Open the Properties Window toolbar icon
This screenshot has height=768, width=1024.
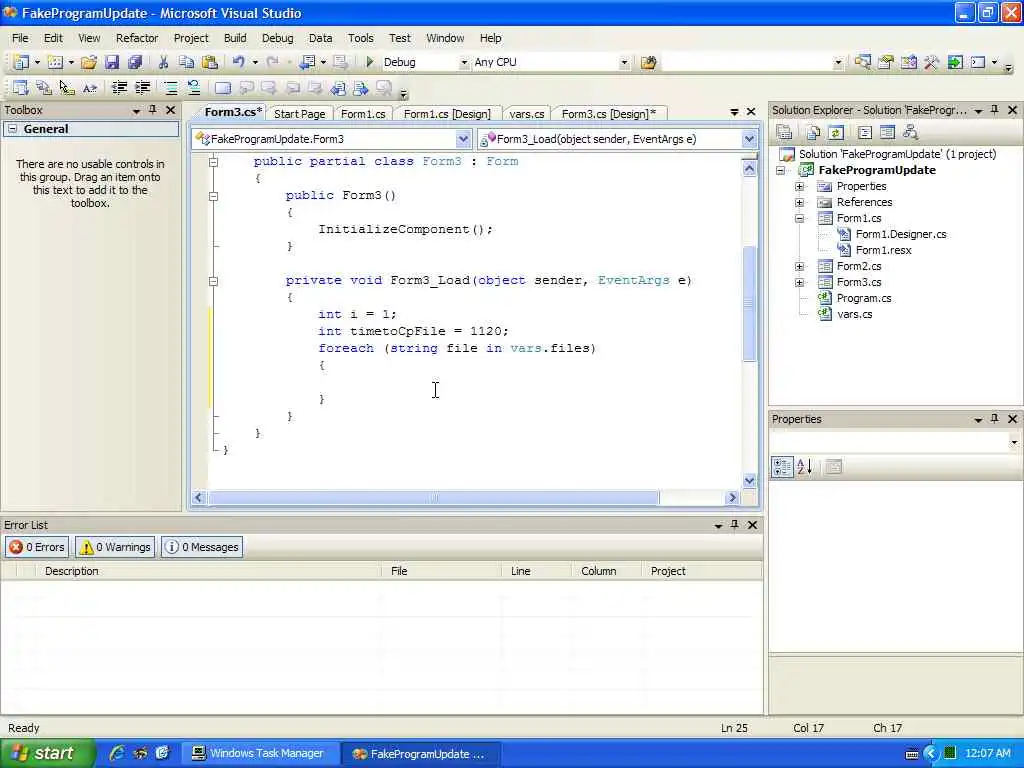(886, 62)
